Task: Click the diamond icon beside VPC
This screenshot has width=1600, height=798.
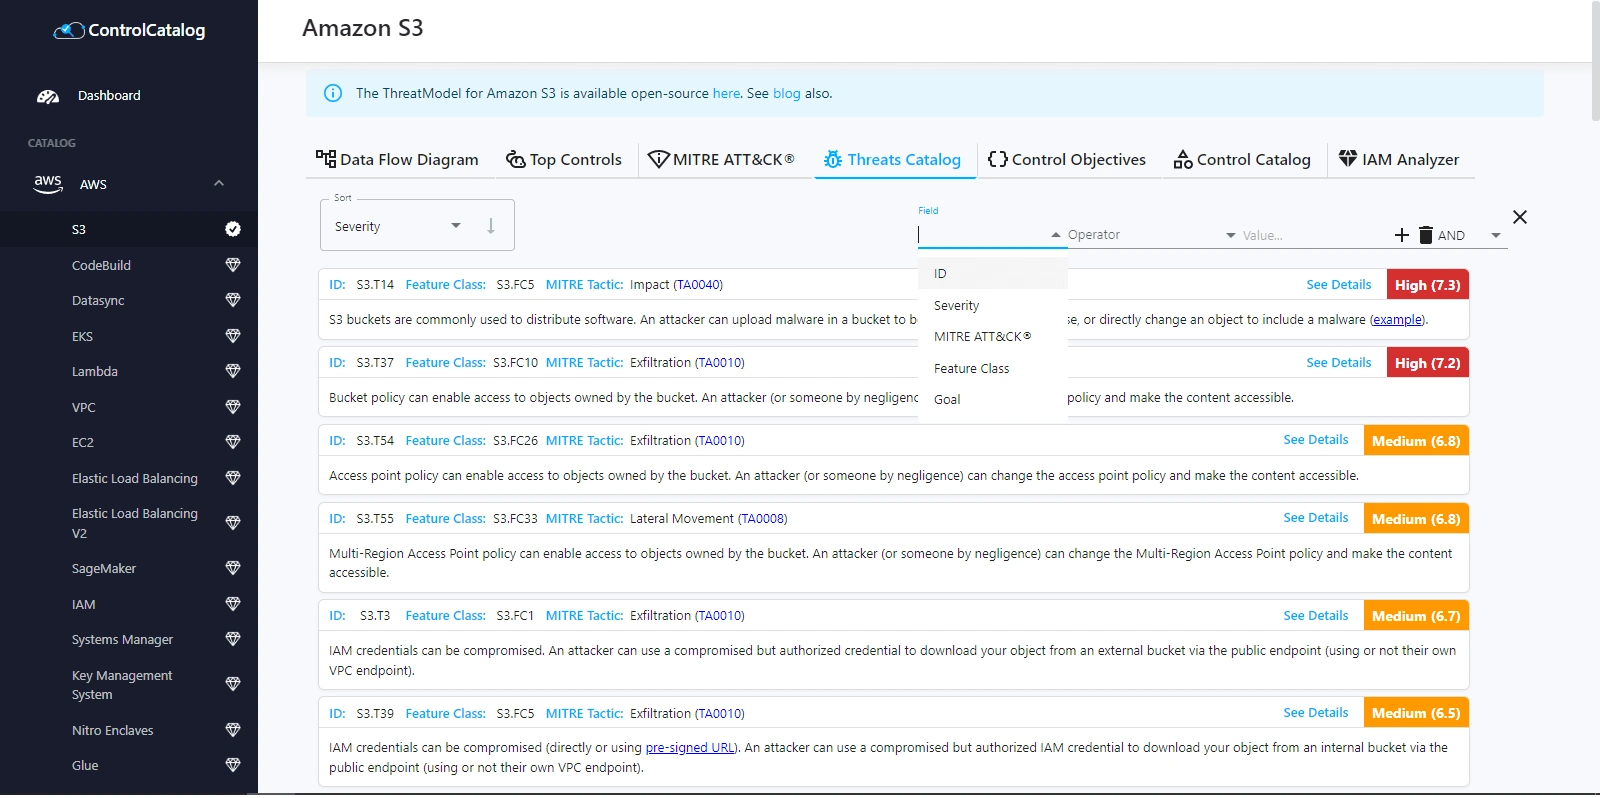Action: pos(233,407)
